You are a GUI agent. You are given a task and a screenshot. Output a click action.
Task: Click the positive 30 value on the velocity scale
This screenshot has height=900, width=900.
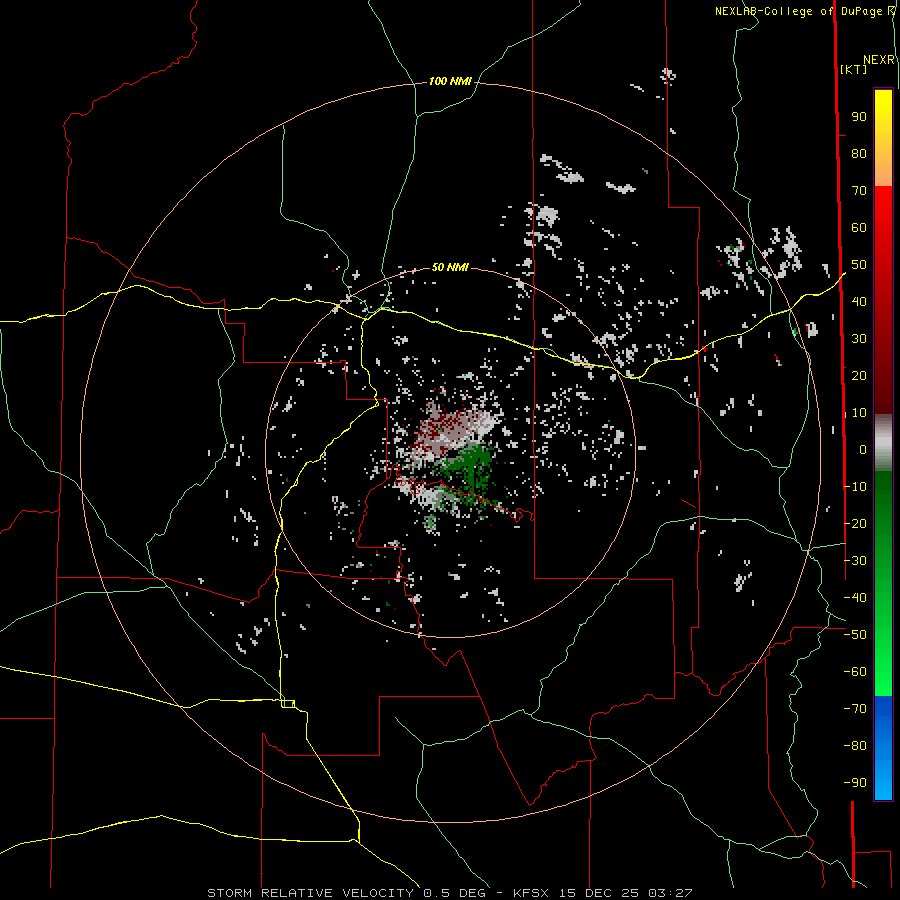click(x=859, y=339)
